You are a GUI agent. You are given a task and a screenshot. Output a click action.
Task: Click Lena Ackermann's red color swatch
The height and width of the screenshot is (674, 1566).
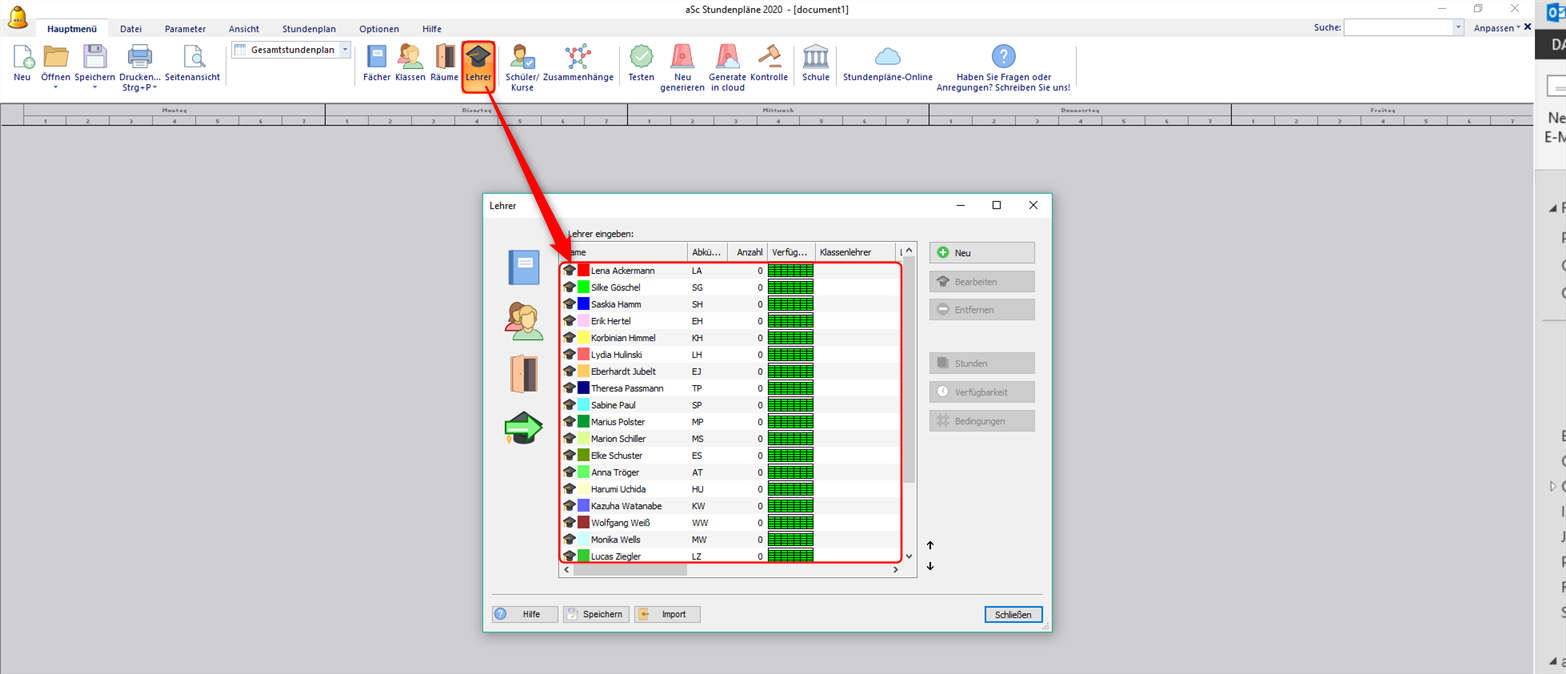pos(584,271)
